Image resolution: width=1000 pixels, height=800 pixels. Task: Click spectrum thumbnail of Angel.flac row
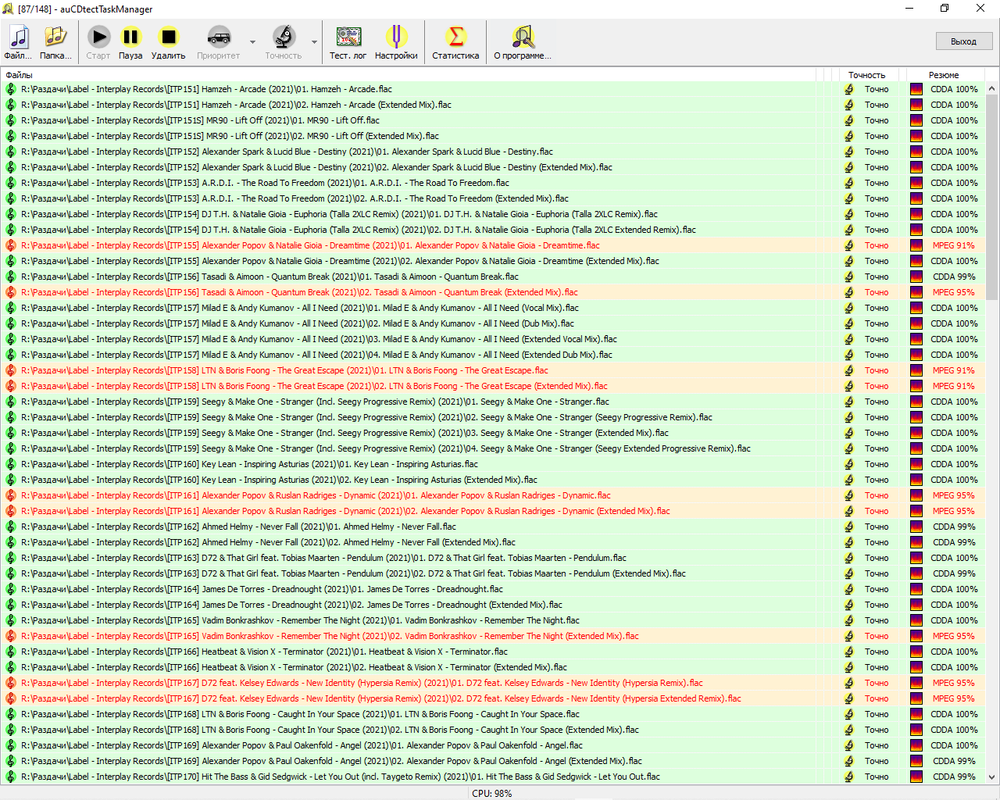pos(916,746)
